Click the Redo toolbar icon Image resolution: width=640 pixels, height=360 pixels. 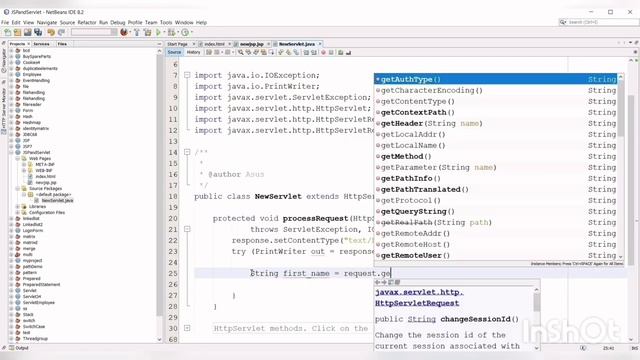click(x=62, y=32)
